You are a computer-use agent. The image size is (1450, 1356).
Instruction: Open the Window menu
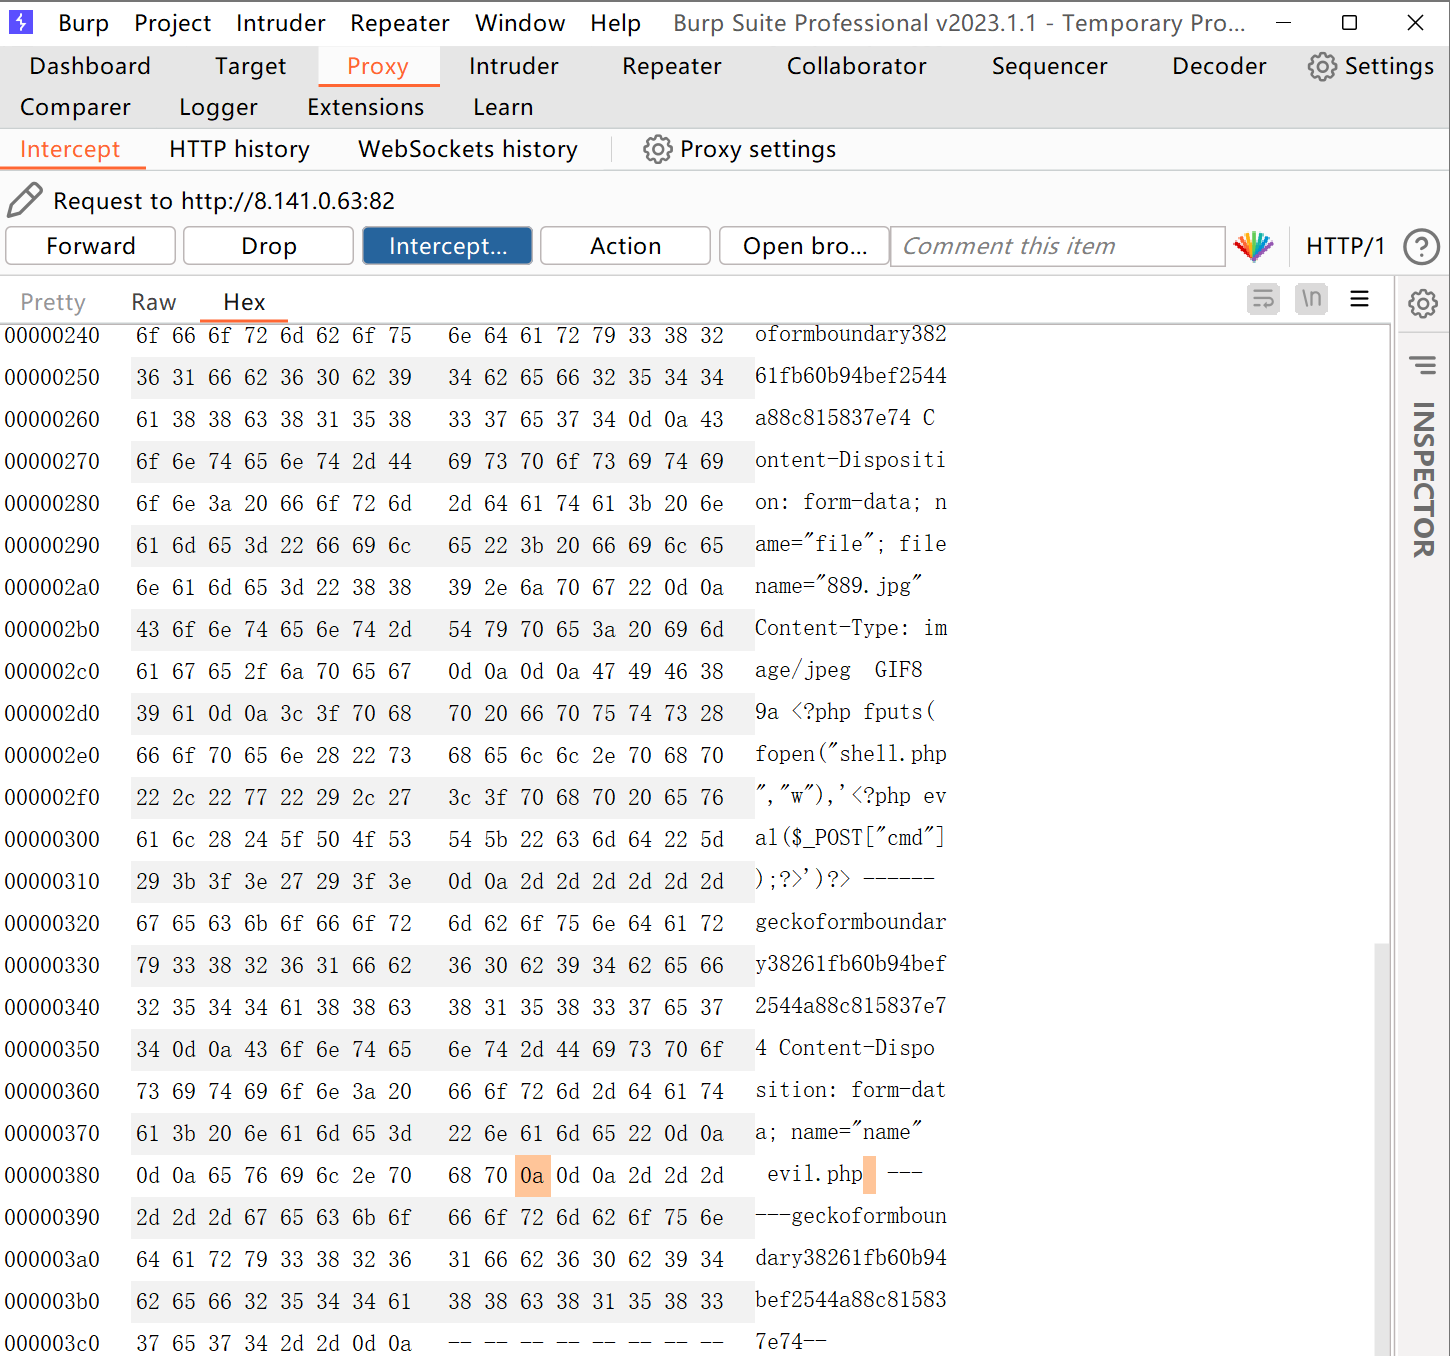click(x=520, y=23)
